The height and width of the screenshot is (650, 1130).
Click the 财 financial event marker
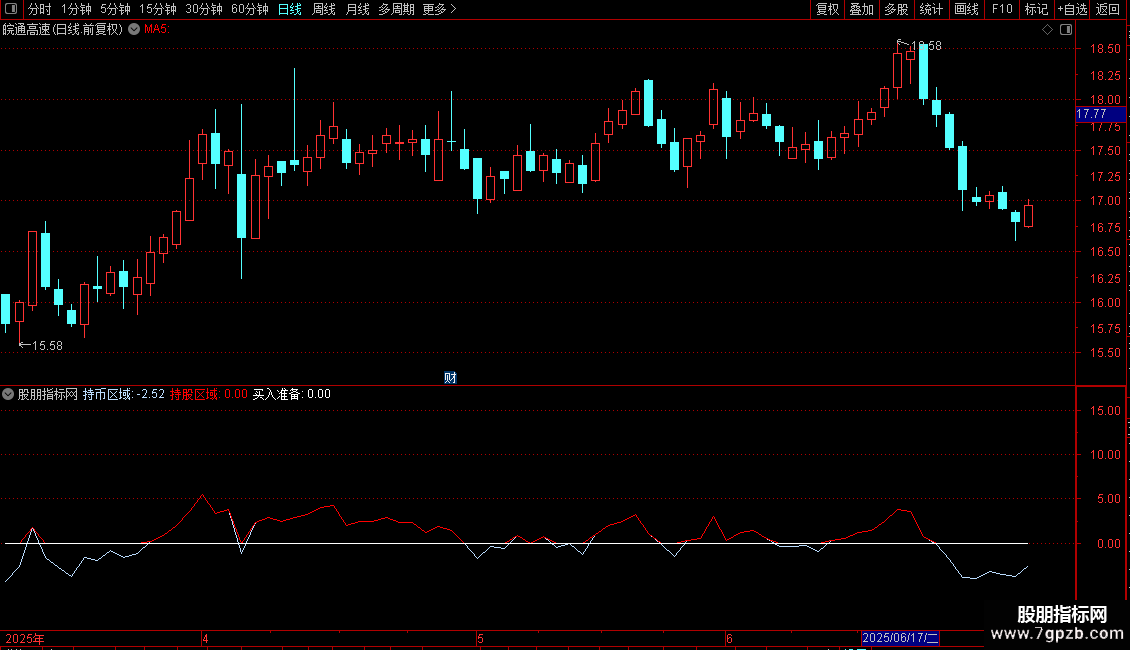tap(450, 378)
